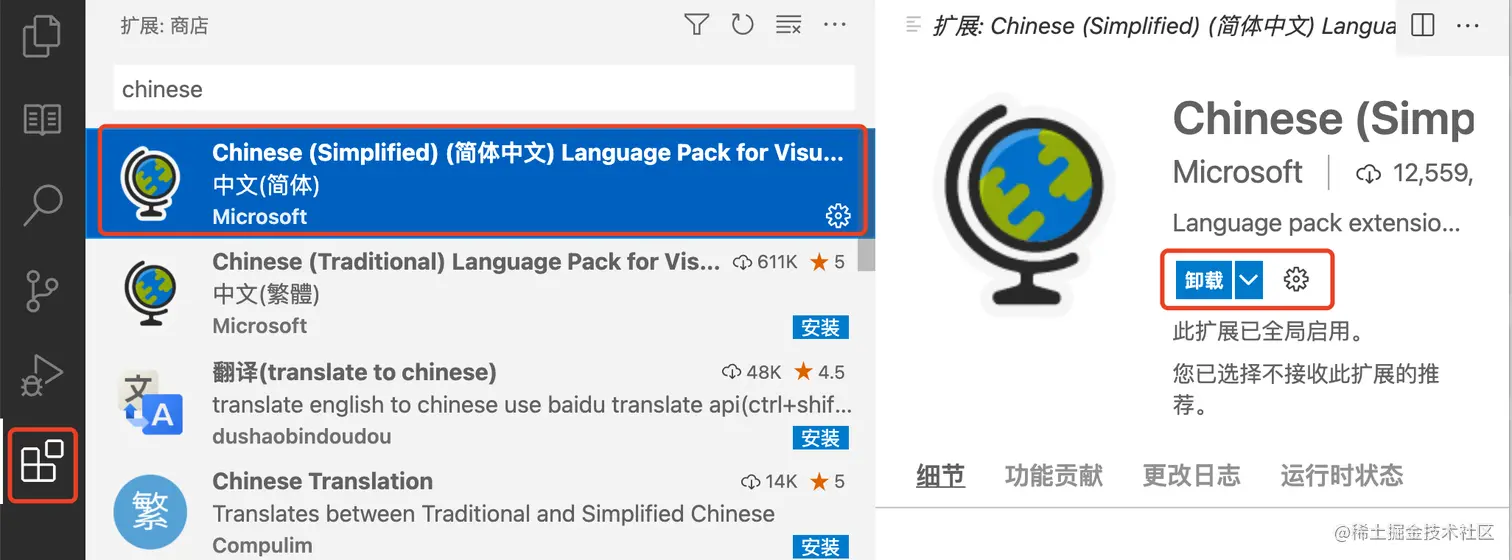Switch to the 功能贡献 tab
The image size is (1512, 560).
[x=1053, y=475]
